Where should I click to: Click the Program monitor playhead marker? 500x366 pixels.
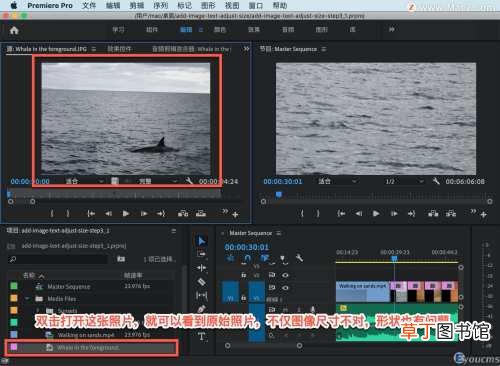pyautogui.click(x=279, y=195)
